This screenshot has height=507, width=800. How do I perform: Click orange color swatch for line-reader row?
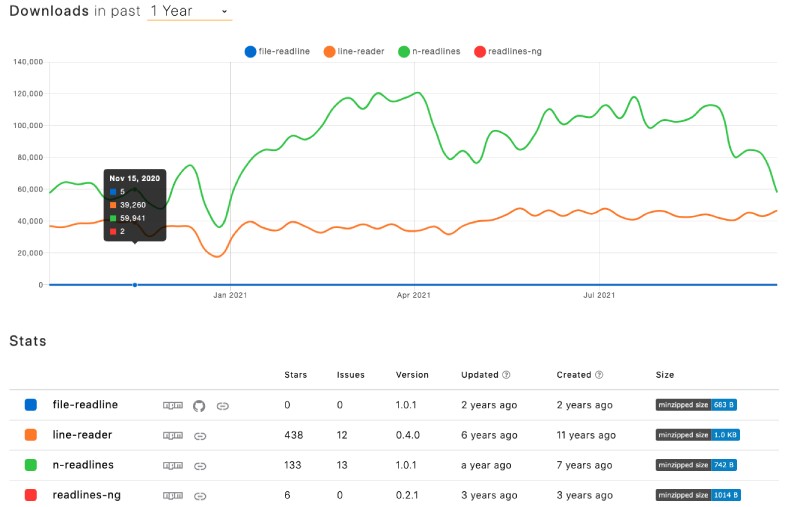point(31,435)
